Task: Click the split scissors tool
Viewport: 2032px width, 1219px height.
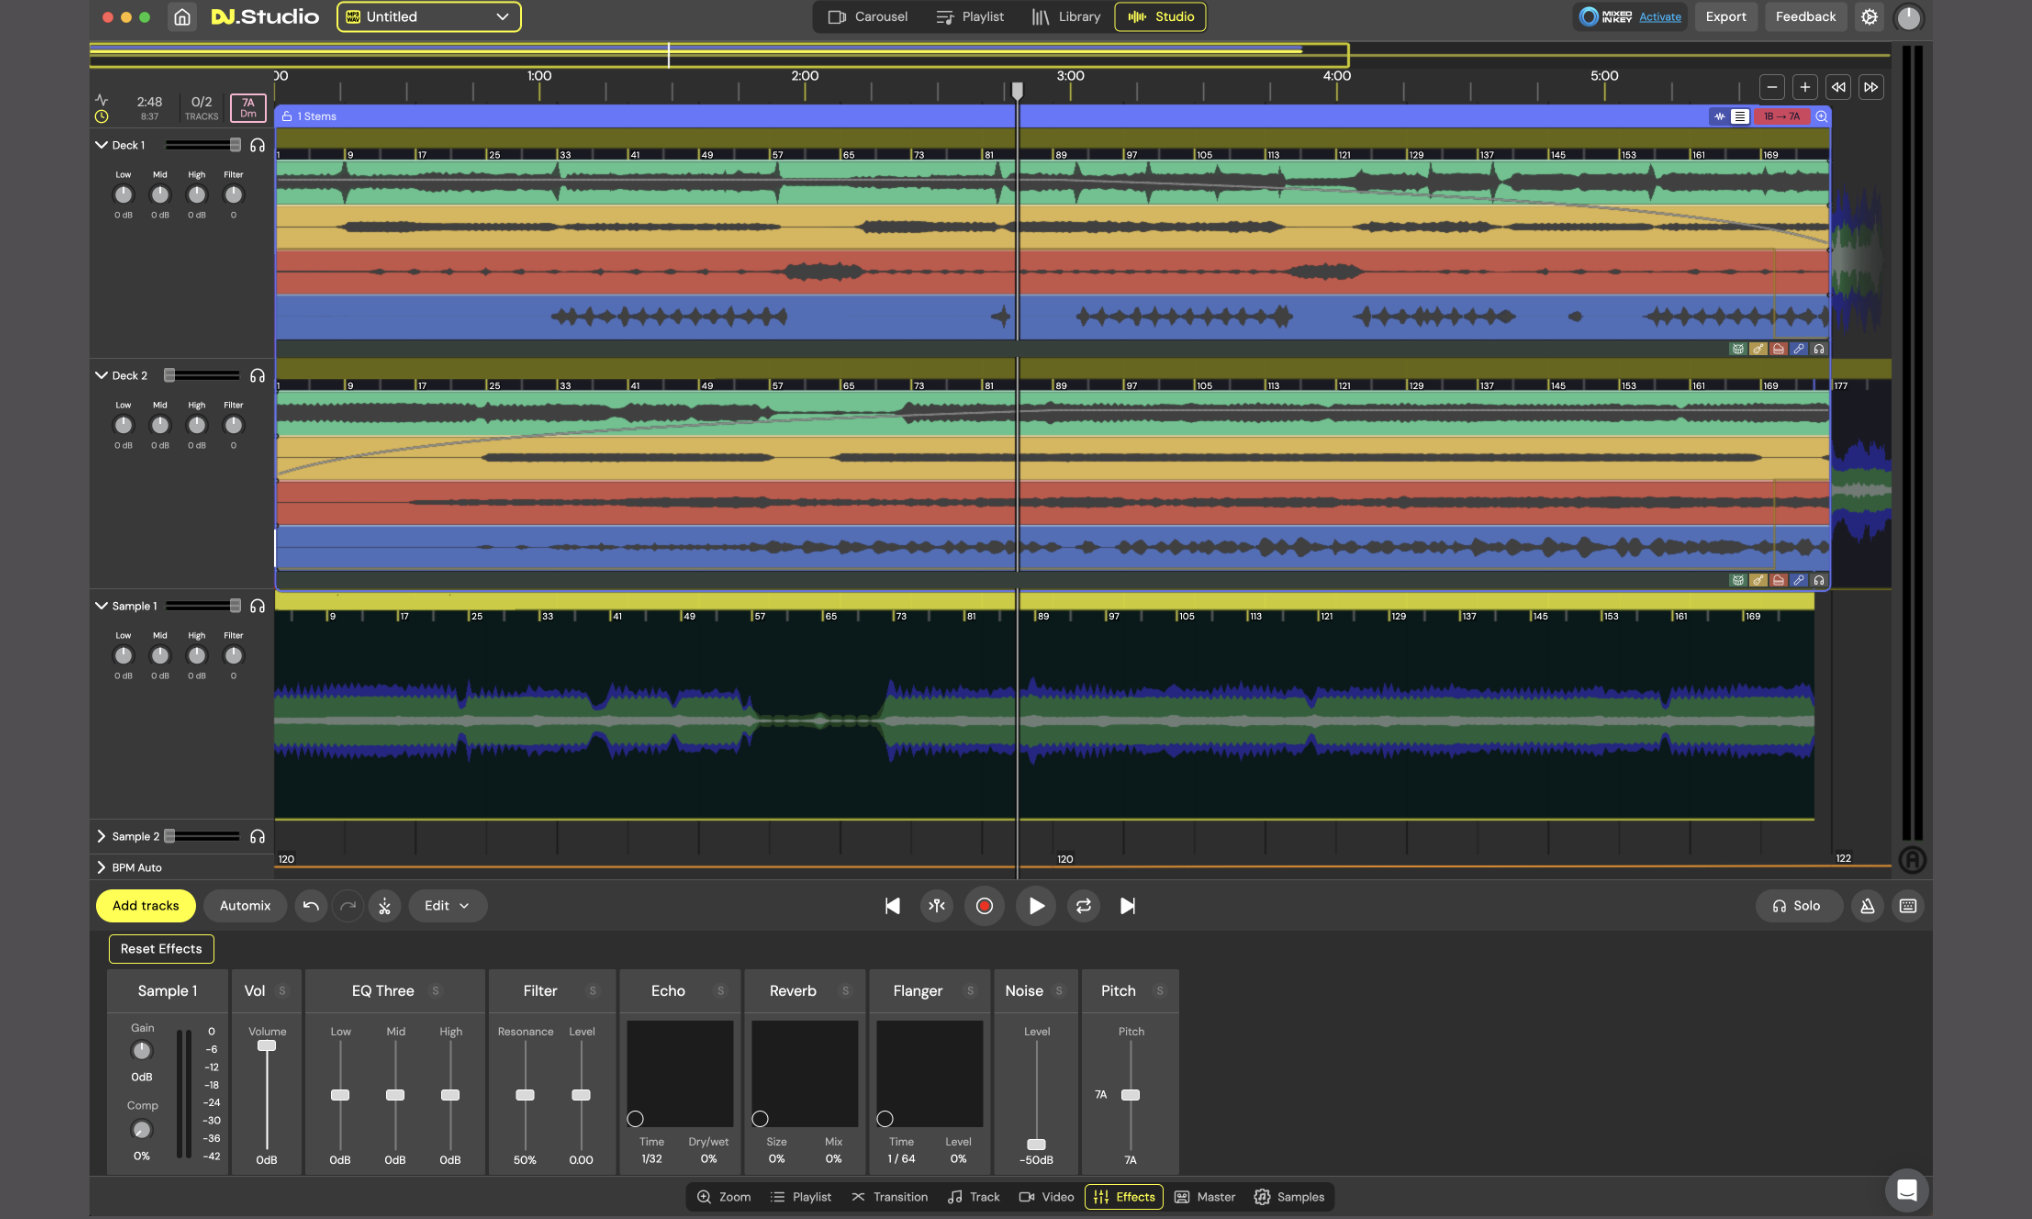Action: point(385,906)
